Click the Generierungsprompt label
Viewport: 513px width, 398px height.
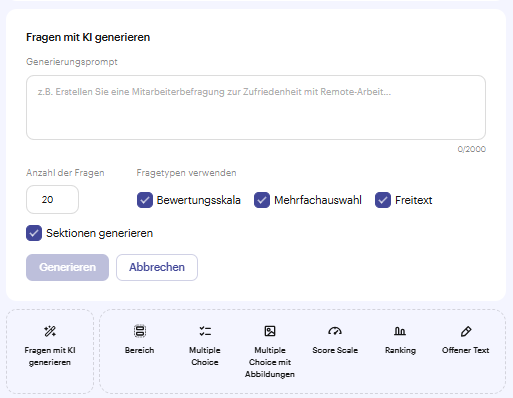(72, 62)
